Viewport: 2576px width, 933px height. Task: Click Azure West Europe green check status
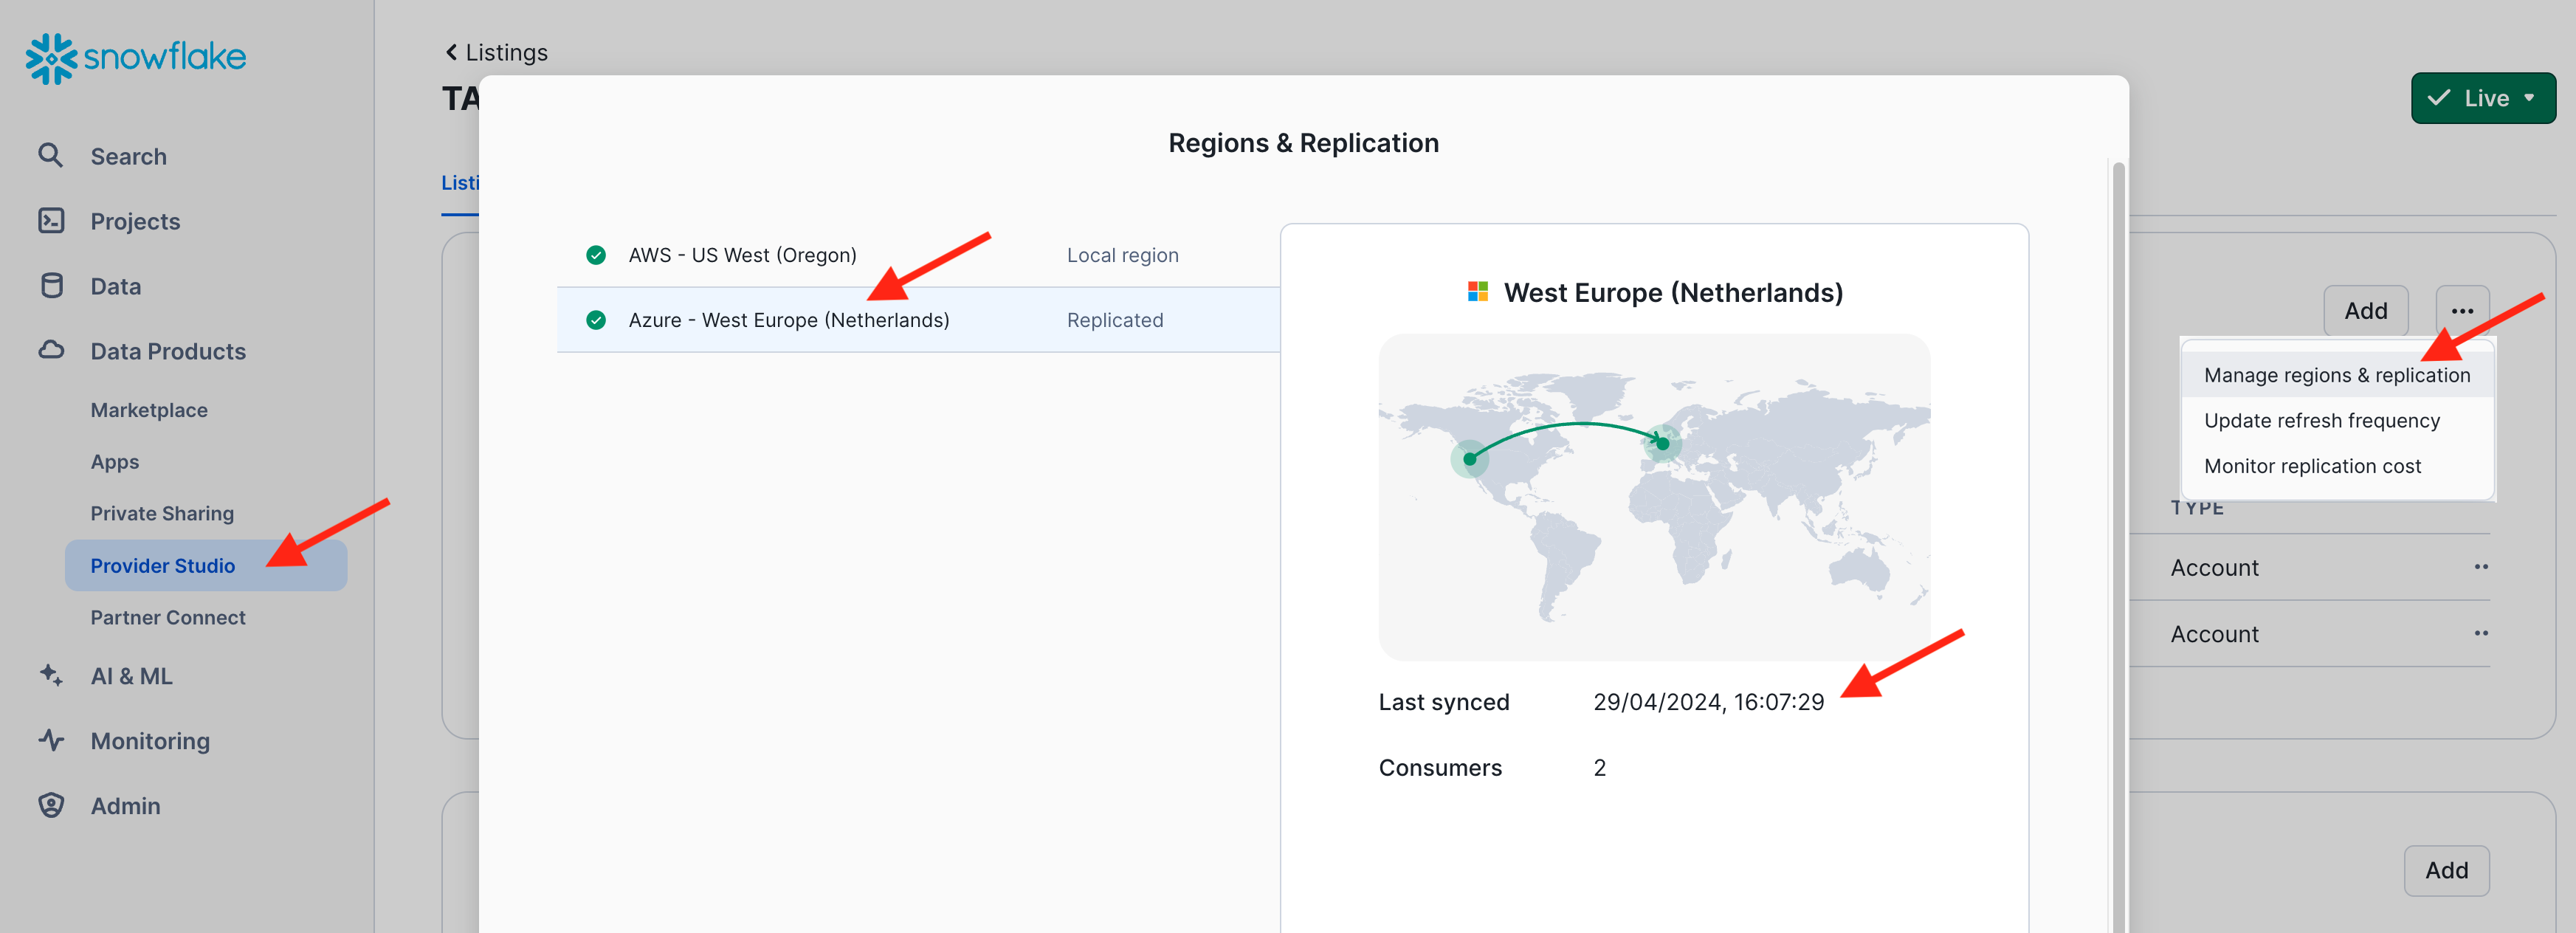[x=596, y=320]
